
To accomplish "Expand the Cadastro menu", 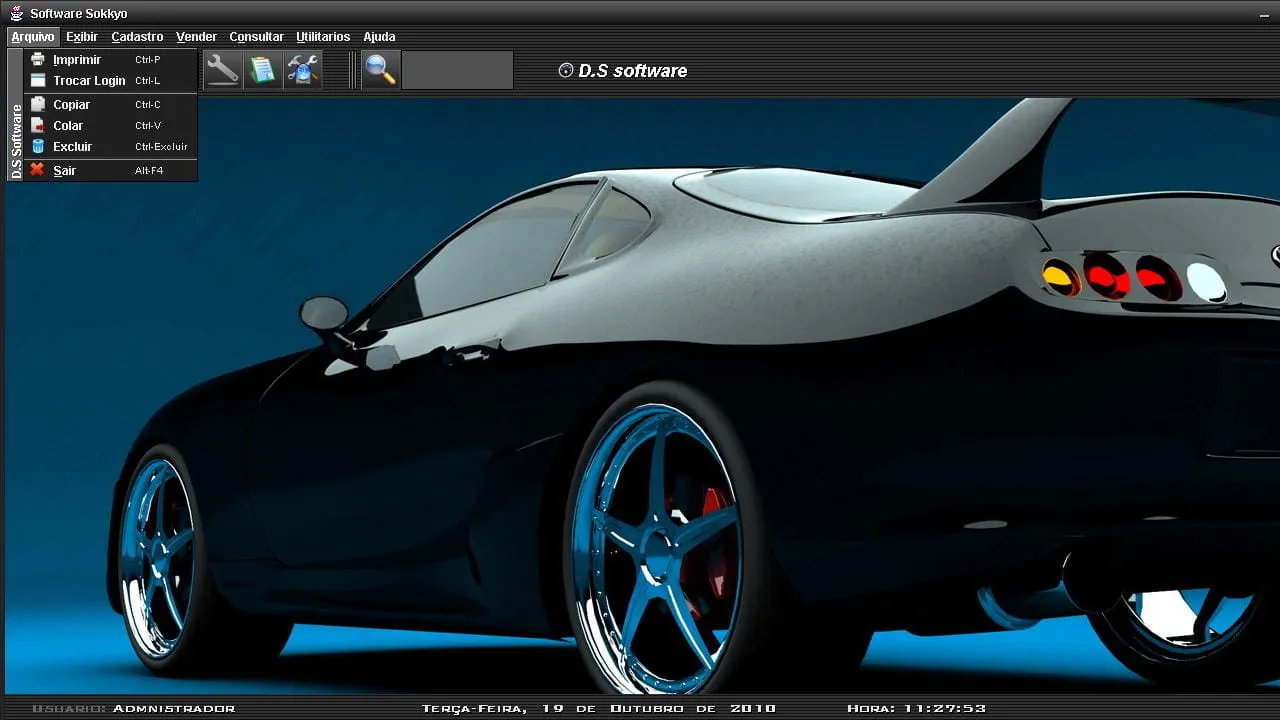I will pos(137,37).
